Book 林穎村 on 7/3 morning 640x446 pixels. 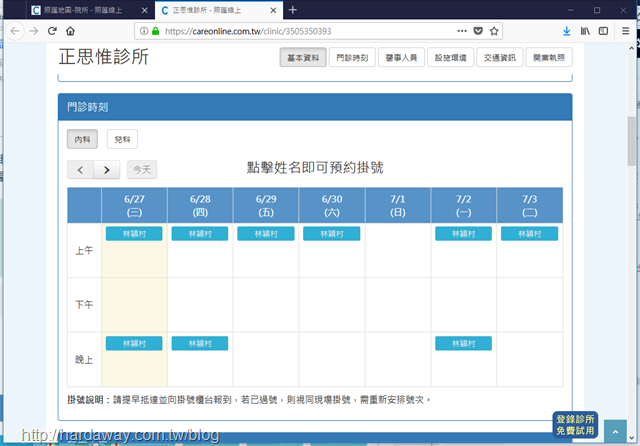(529, 234)
